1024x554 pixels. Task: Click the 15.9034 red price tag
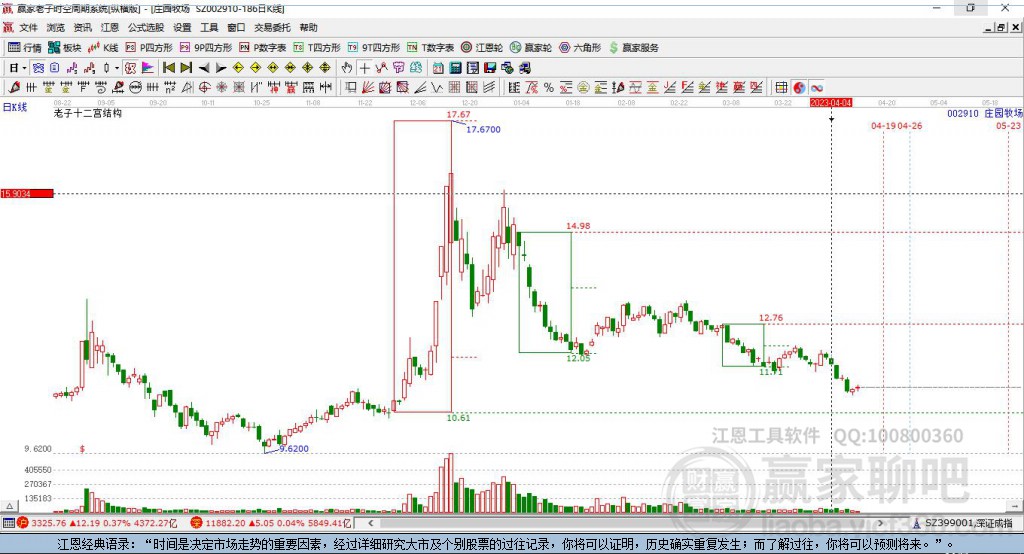pyautogui.click(x=27, y=193)
